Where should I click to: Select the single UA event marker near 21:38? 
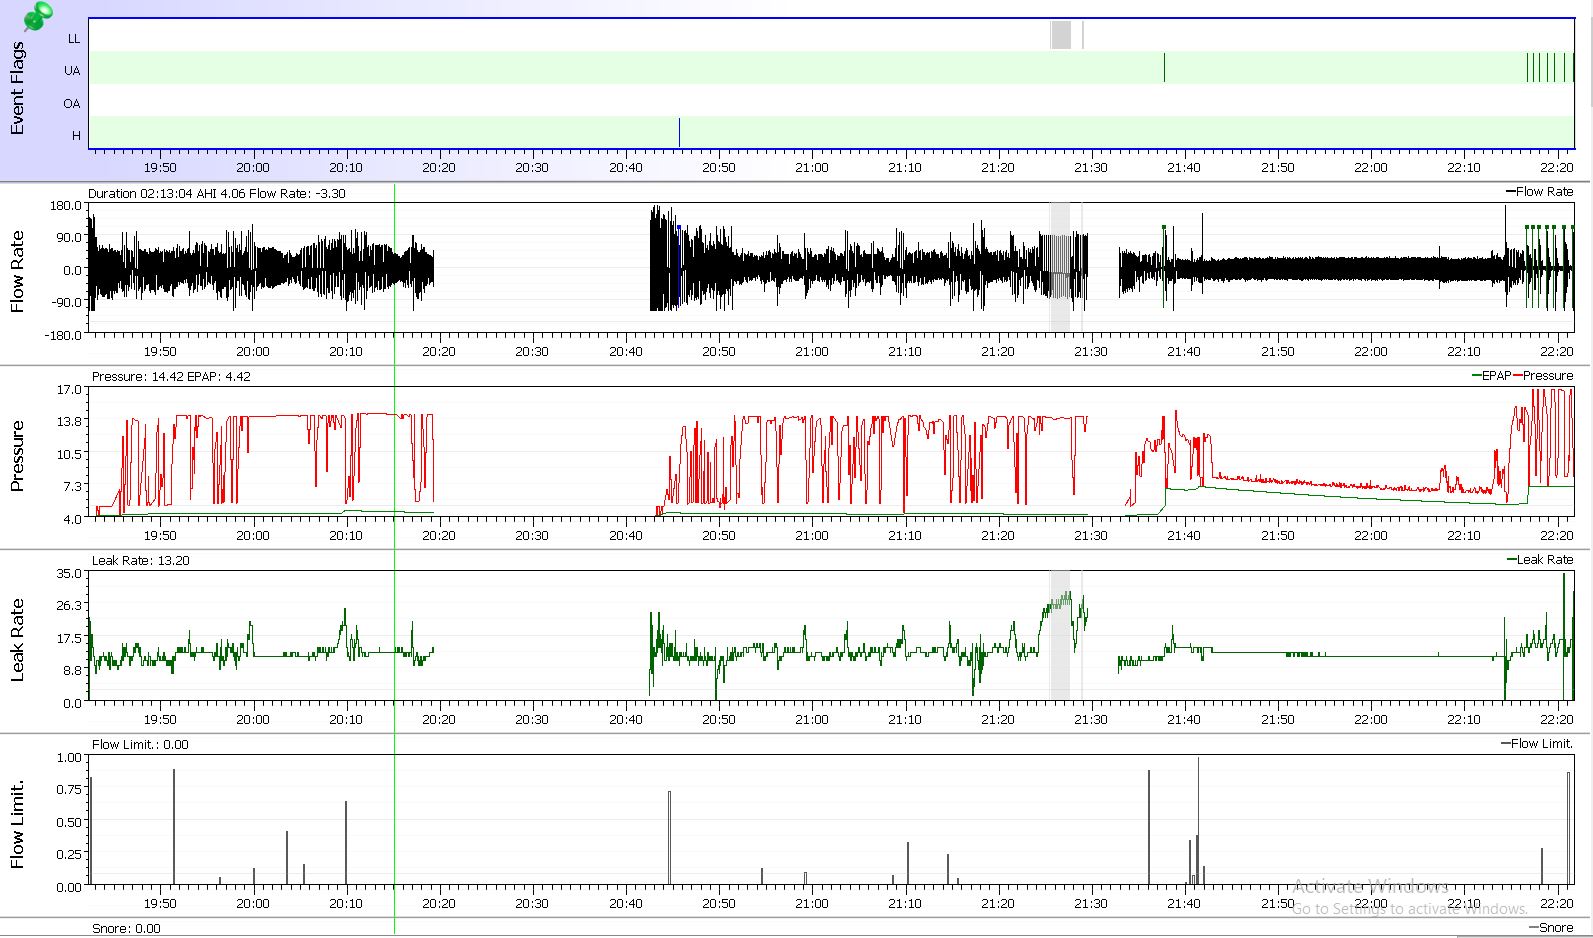pos(1164,67)
